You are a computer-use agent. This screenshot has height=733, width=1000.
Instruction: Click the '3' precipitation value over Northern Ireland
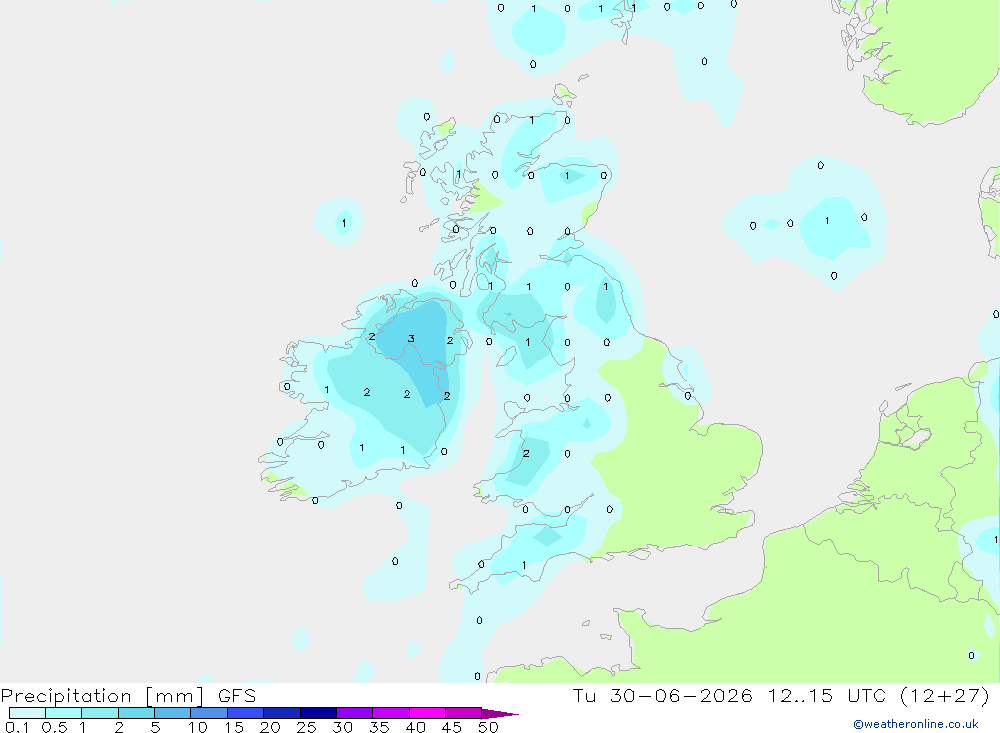pos(411,339)
